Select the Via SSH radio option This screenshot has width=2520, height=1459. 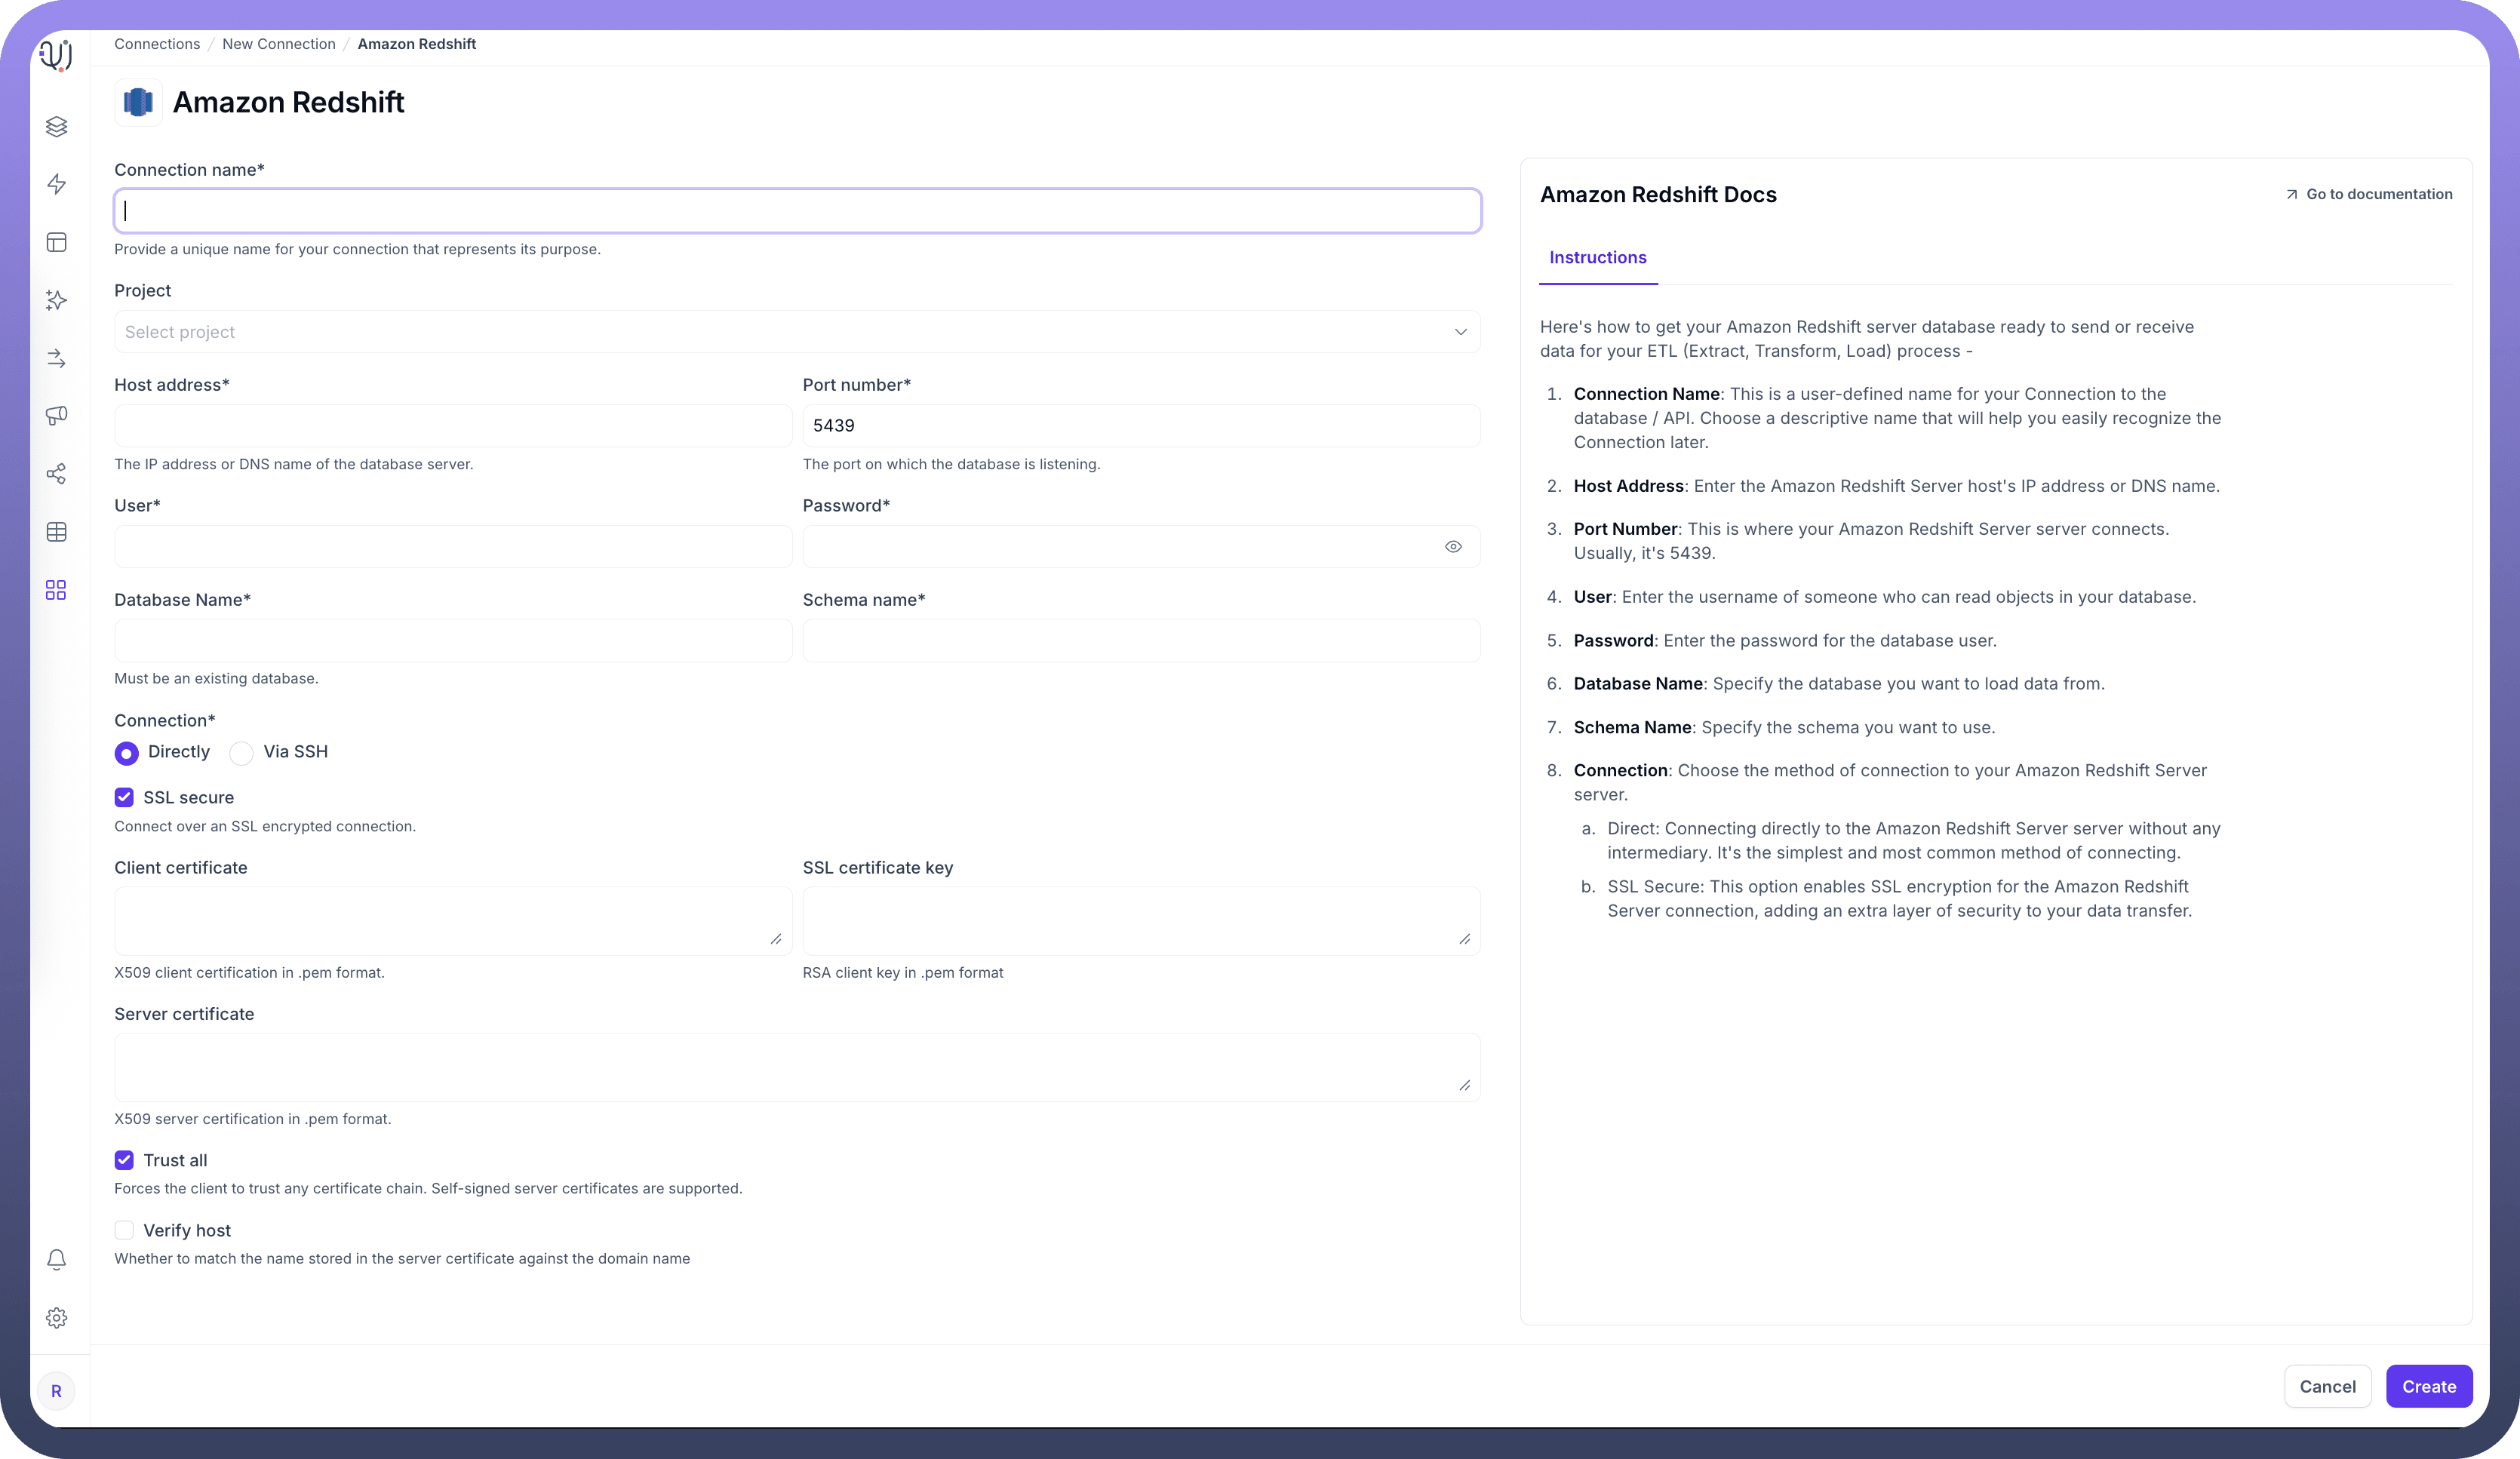[x=242, y=753]
